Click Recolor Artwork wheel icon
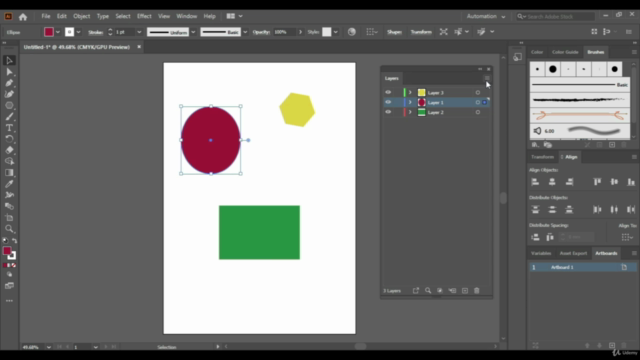Image resolution: width=640 pixels, height=360 pixels. pyautogui.click(x=351, y=32)
